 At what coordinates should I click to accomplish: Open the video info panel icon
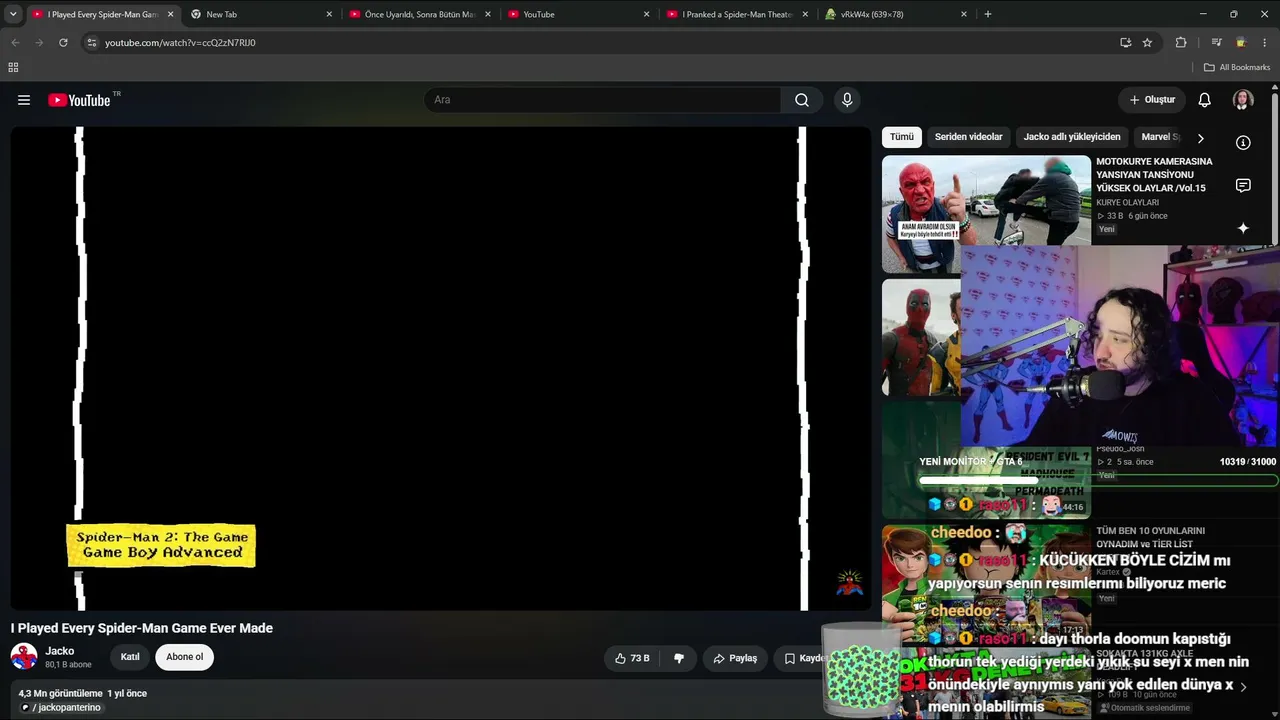pyautogui.click(x=1243, y=143)
